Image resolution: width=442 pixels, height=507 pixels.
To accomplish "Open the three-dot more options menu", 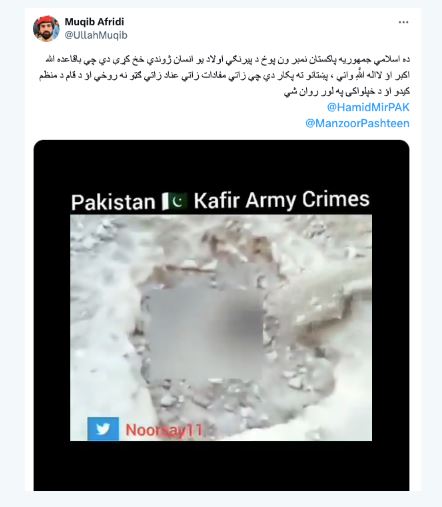I will click(x=403, y=22).
